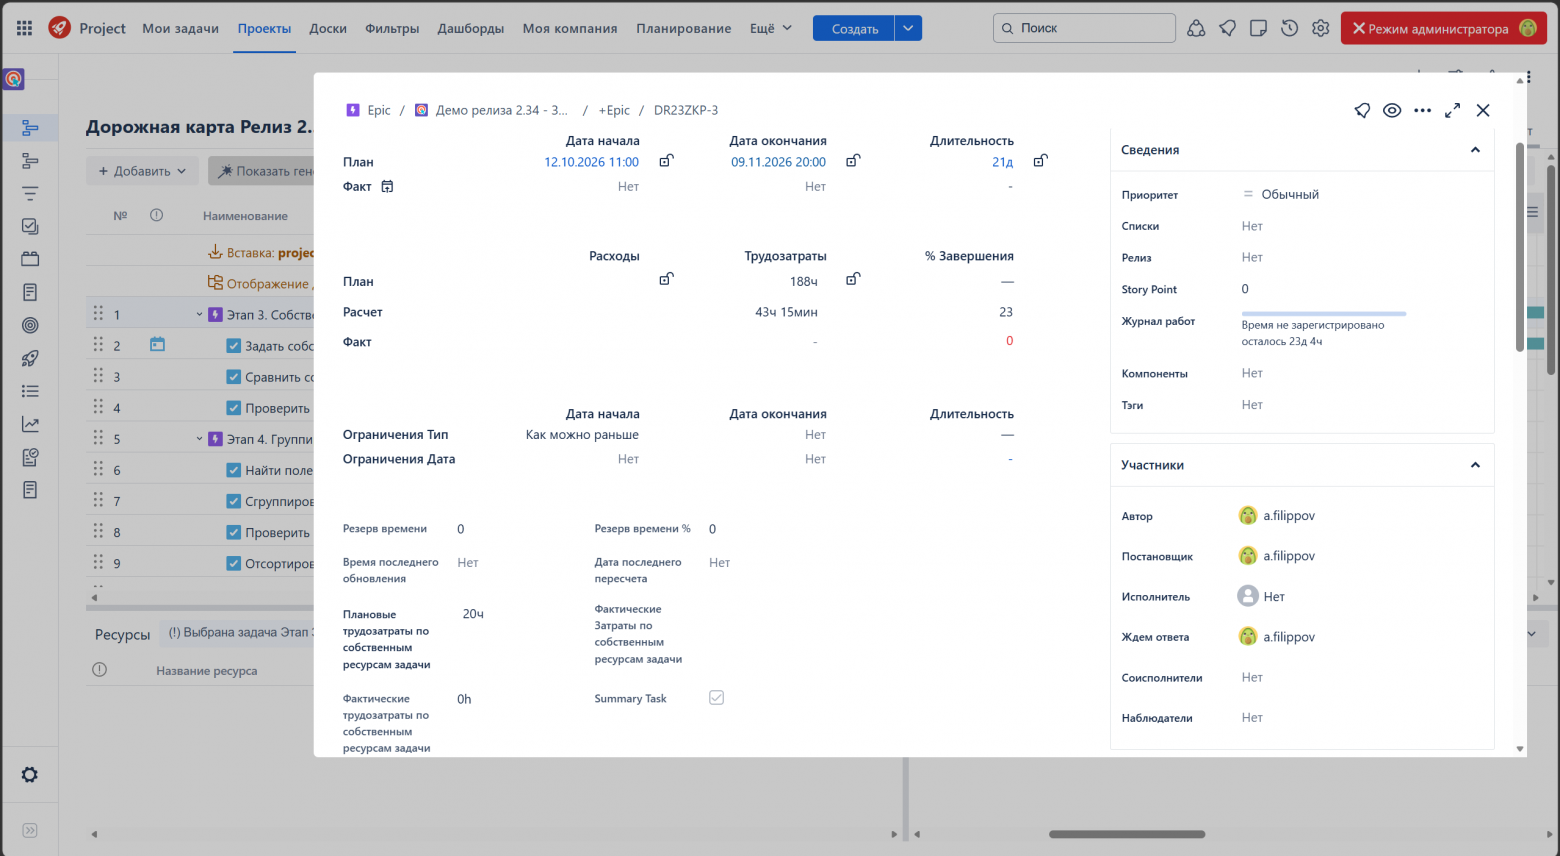Toggle checkbox of task 'Найти поле'
Screen dimensions: 1560x856
[x=234, y=470]
